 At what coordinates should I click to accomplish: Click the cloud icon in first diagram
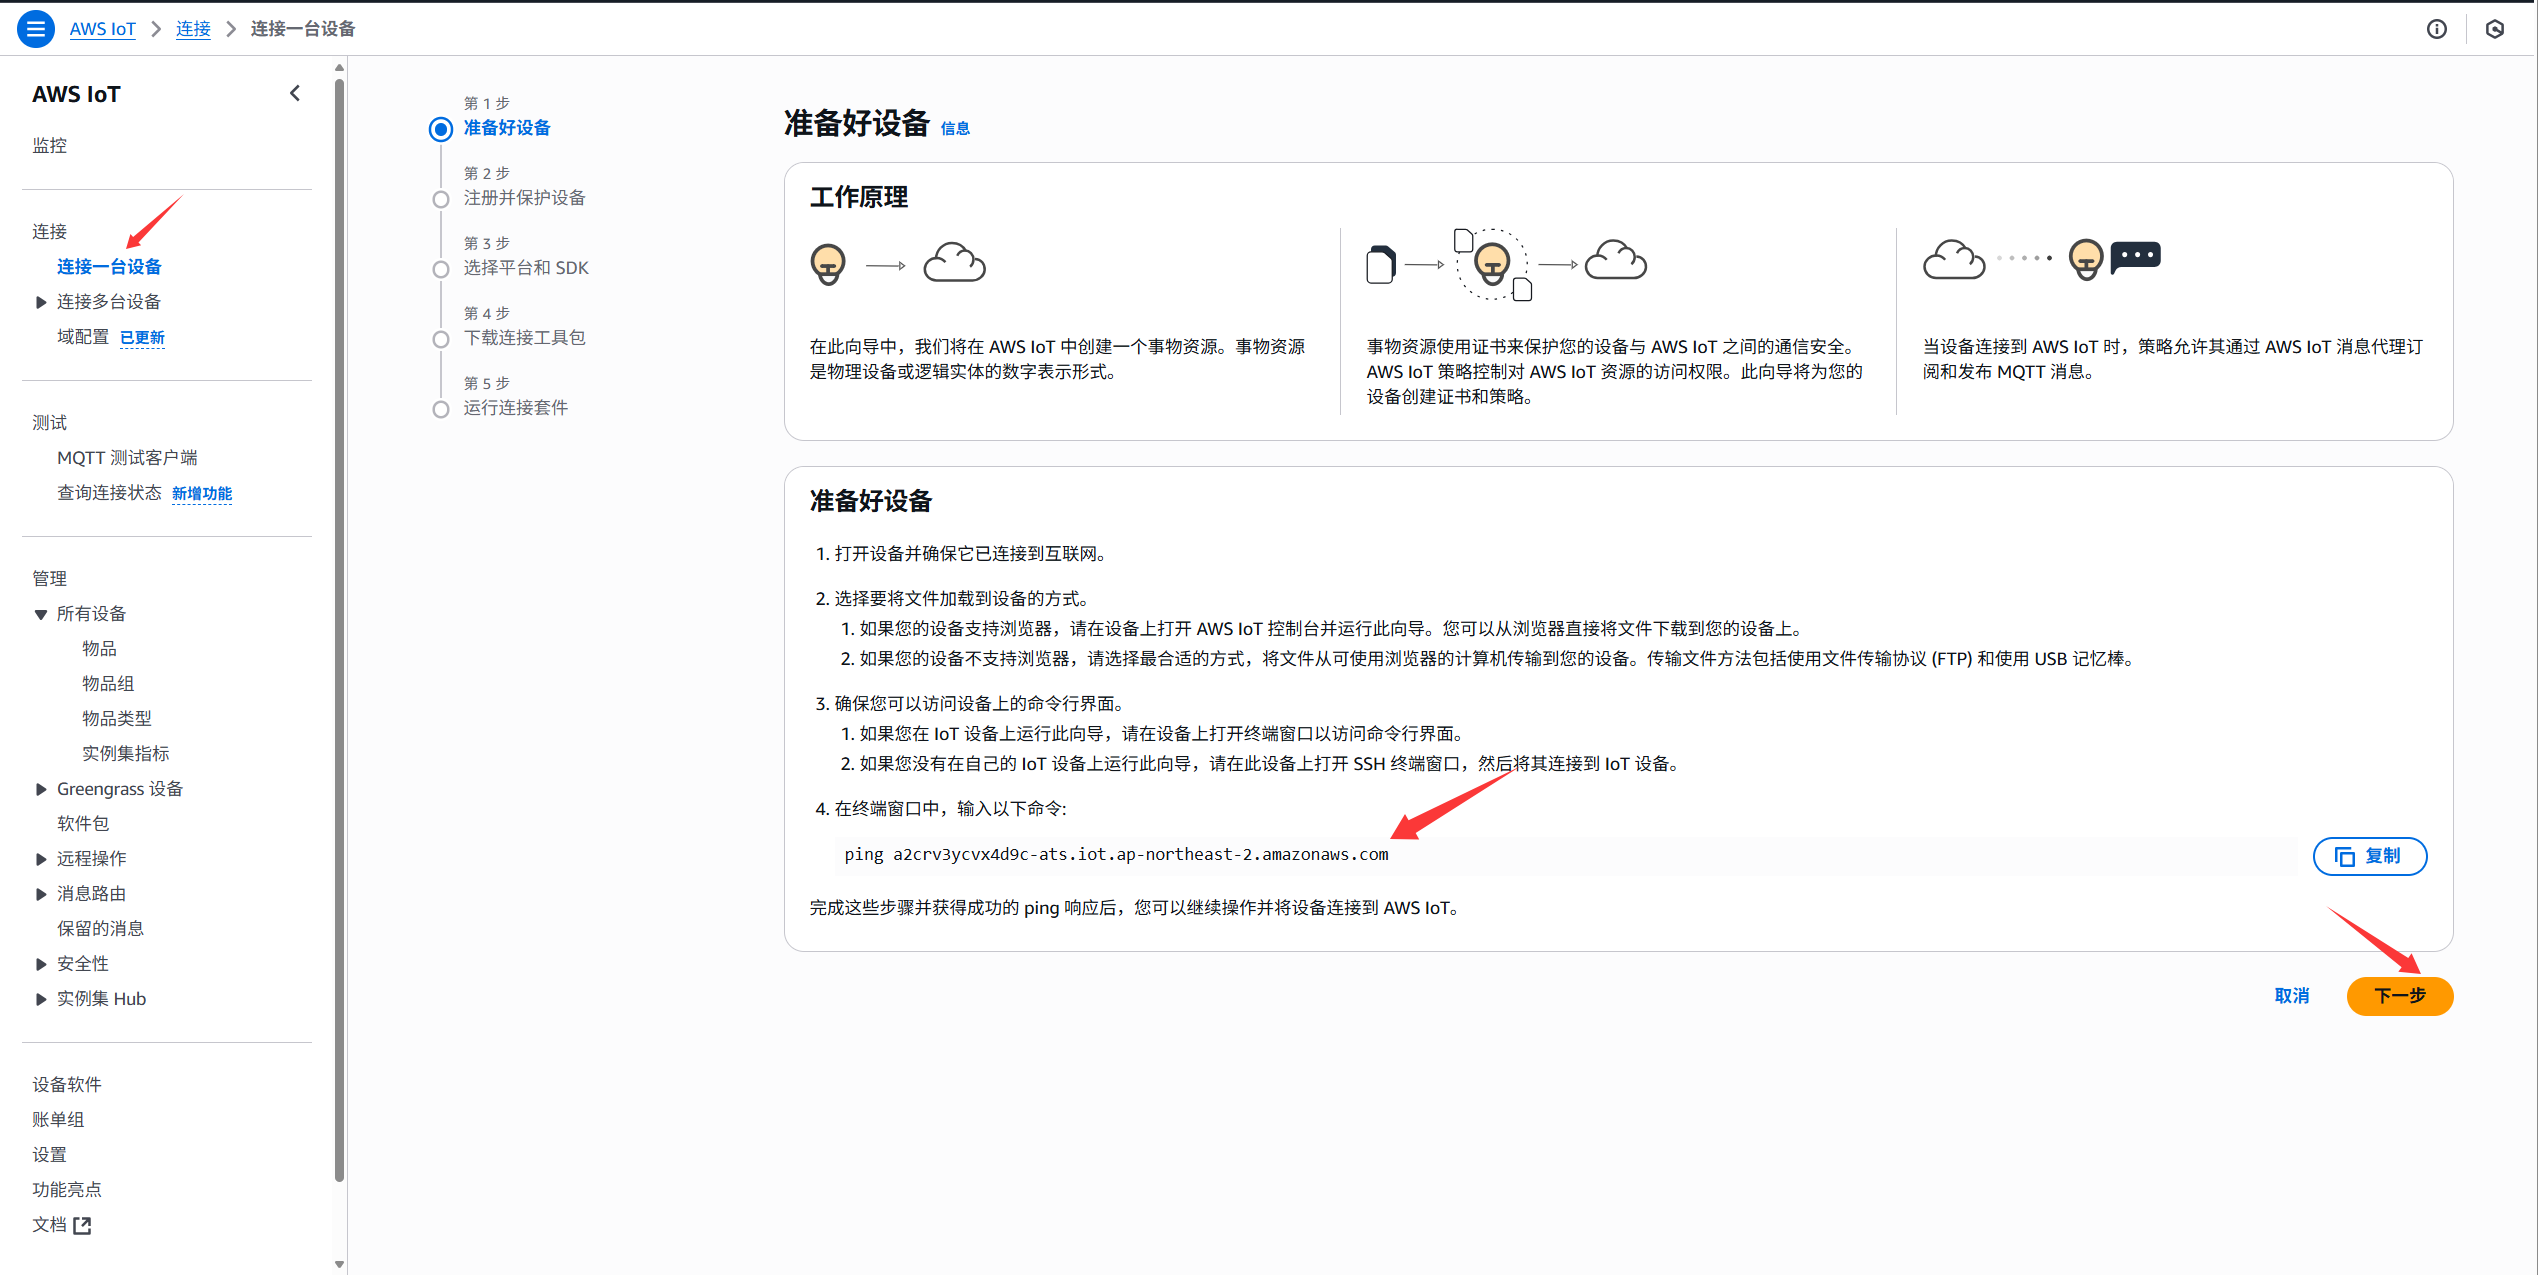[954, 264]
